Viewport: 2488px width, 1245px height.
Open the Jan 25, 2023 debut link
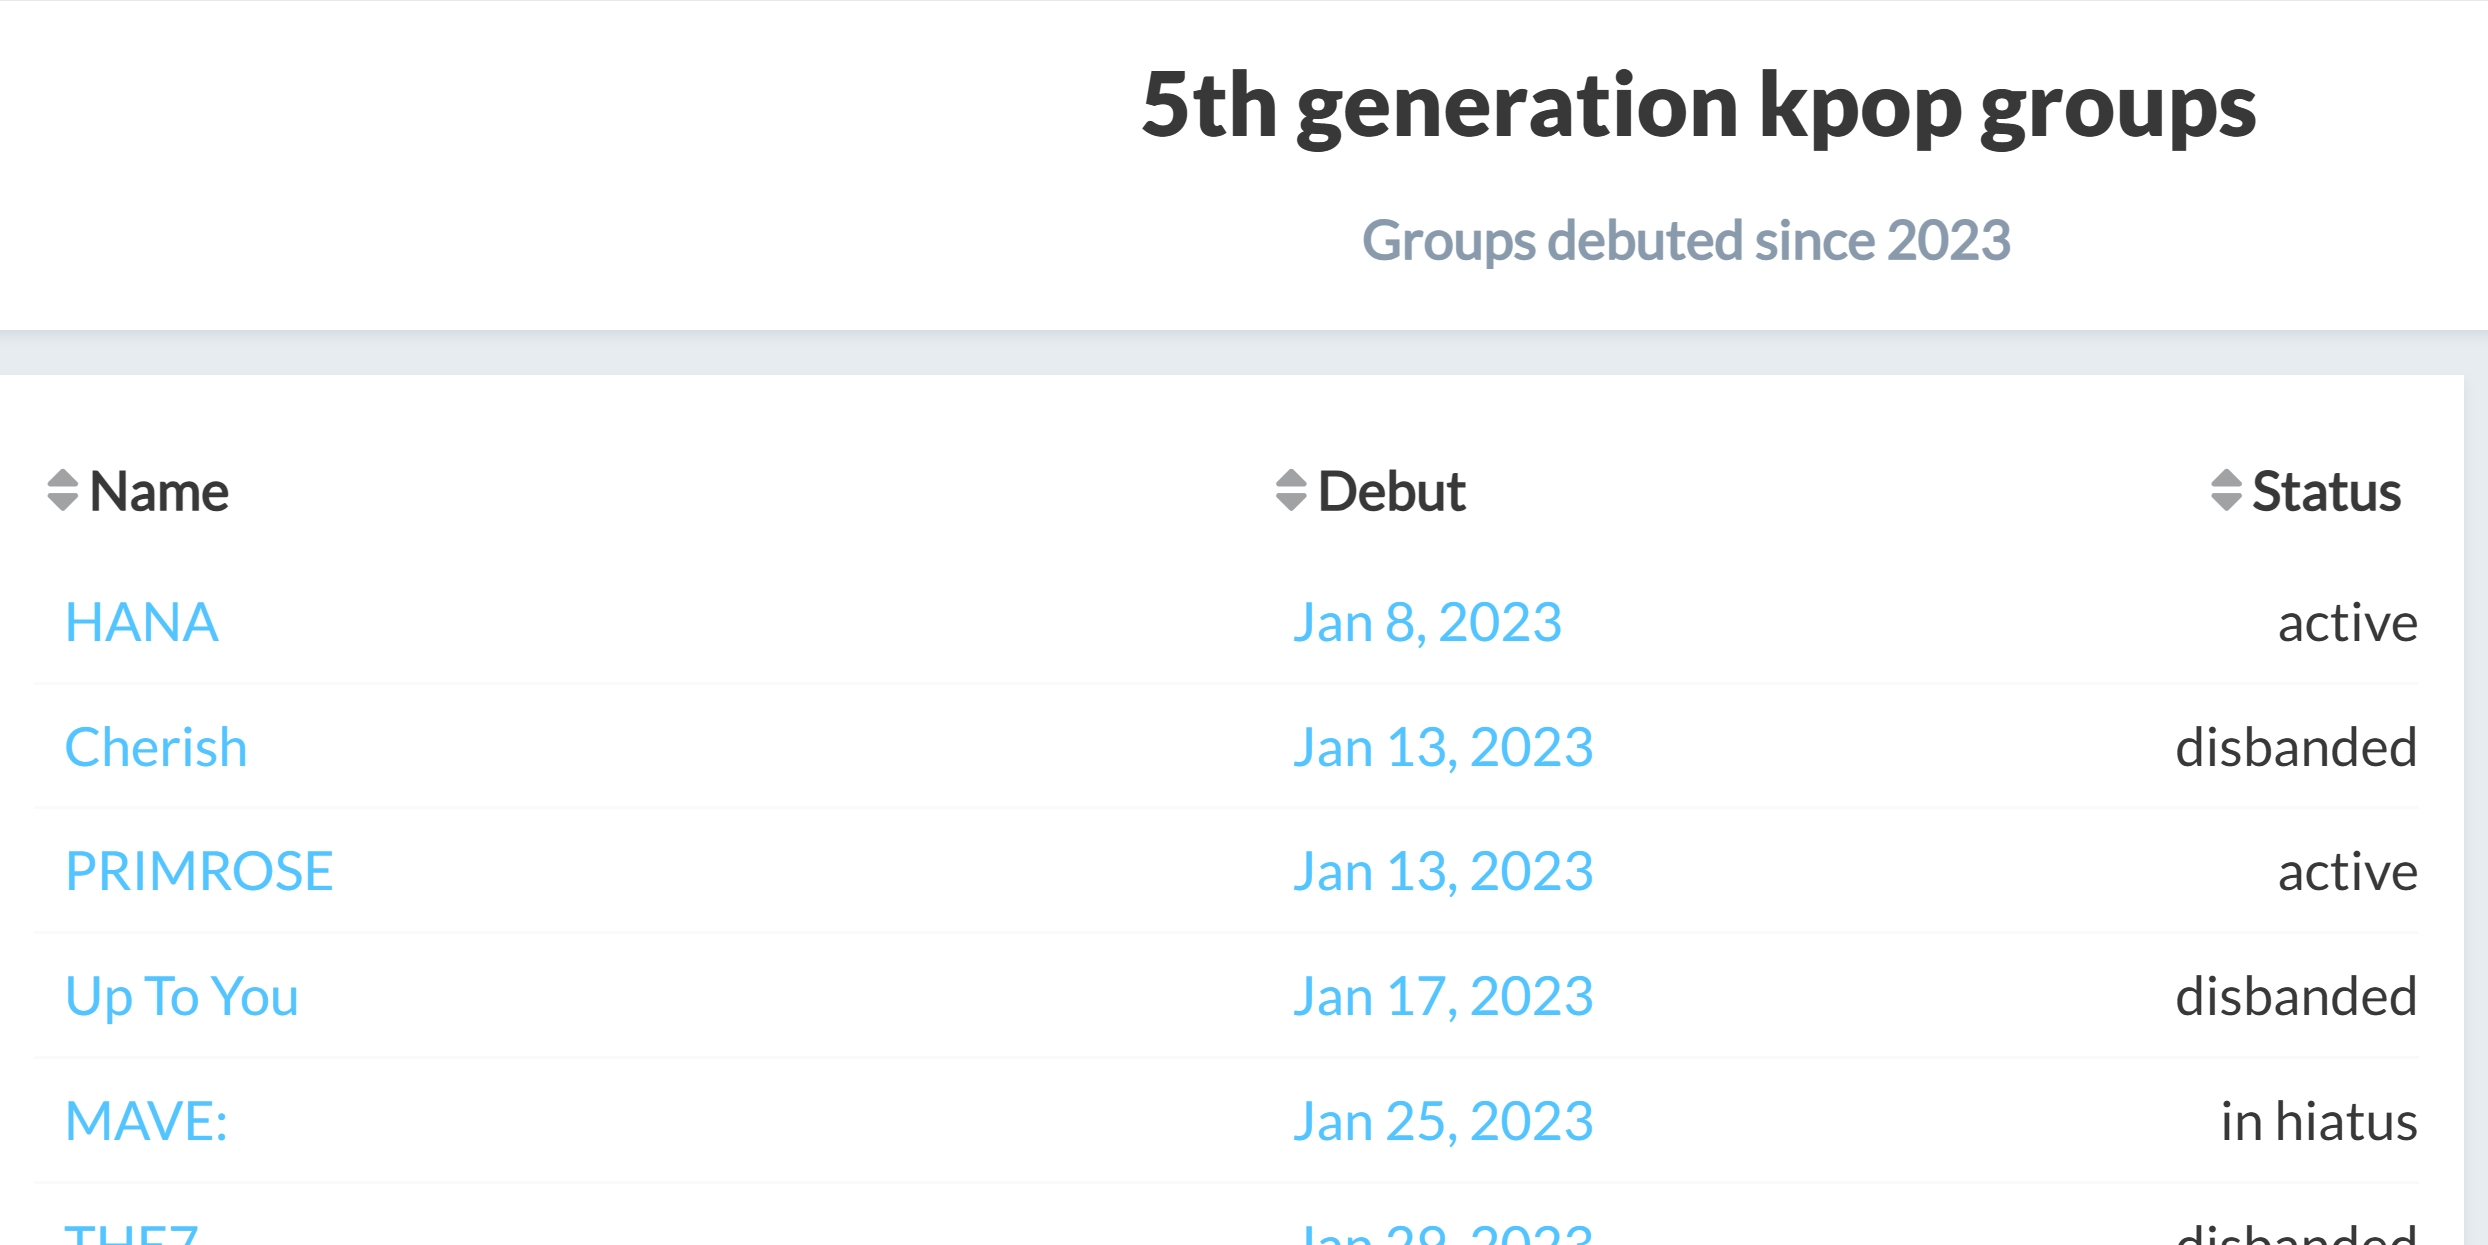click(1443, 1122)
